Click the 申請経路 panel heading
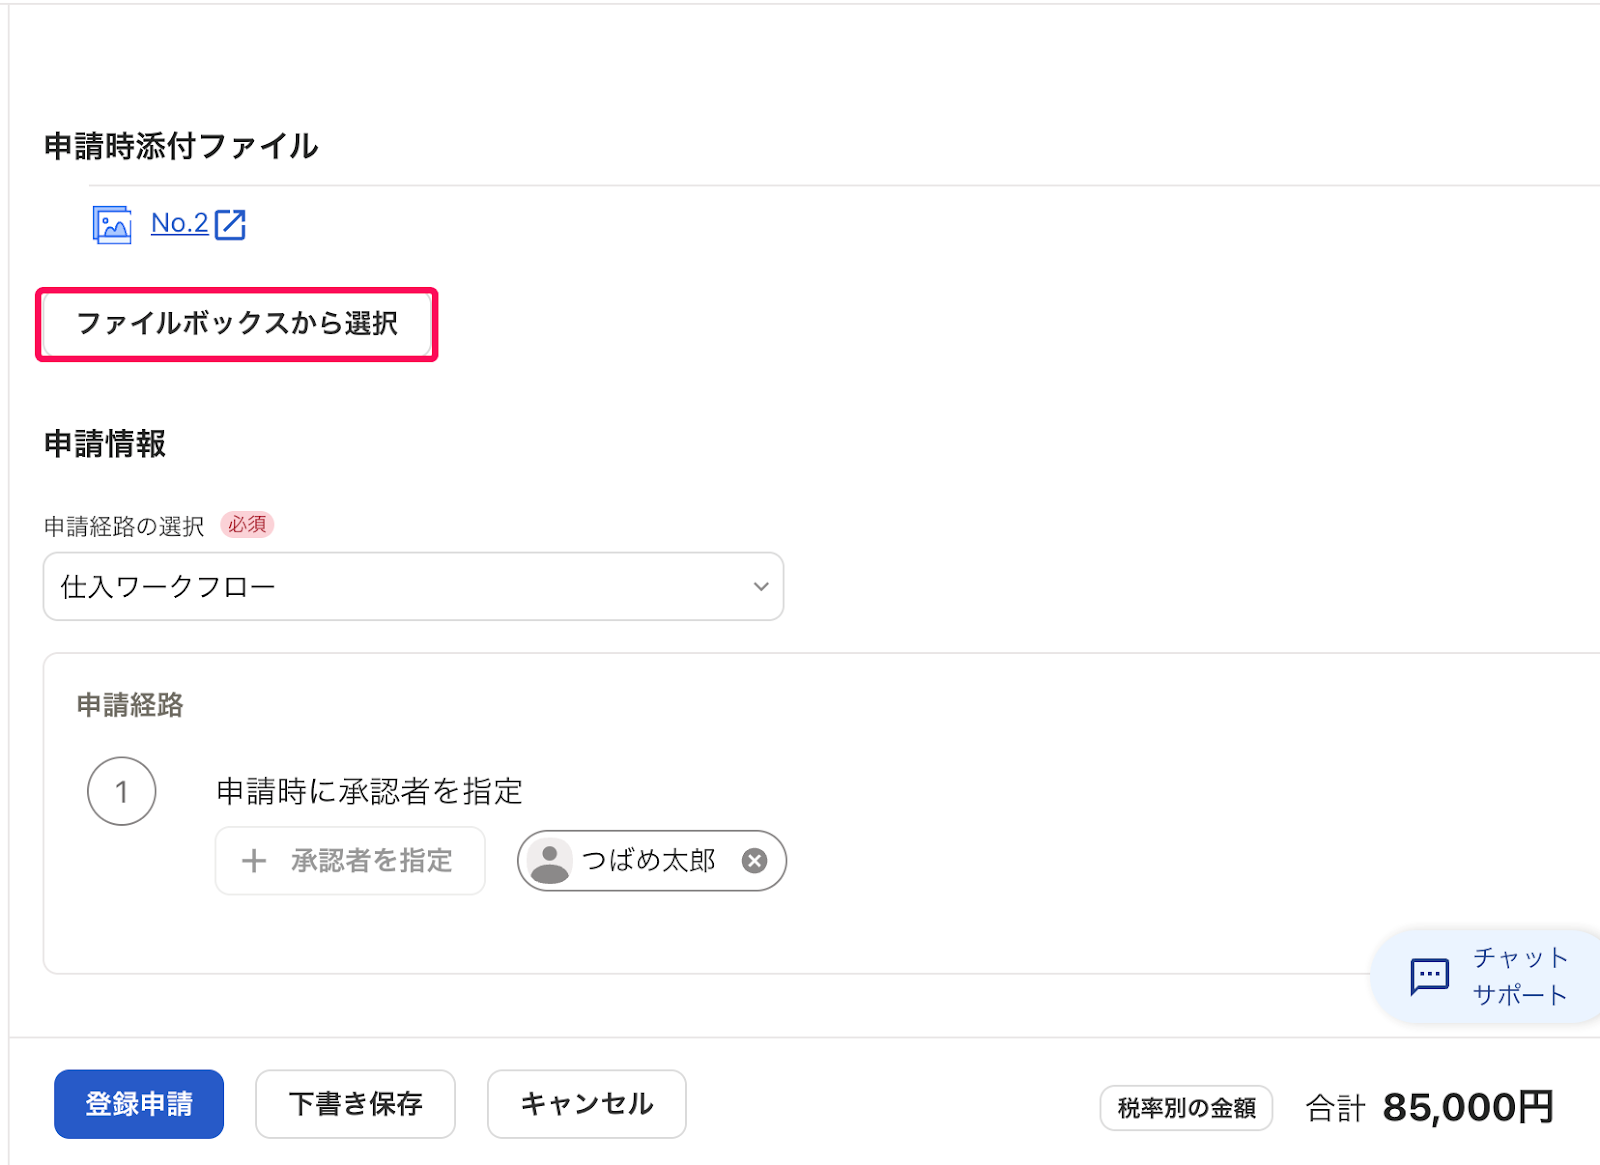This screenshot has height=1165, width=1600. tap(130, 705)
